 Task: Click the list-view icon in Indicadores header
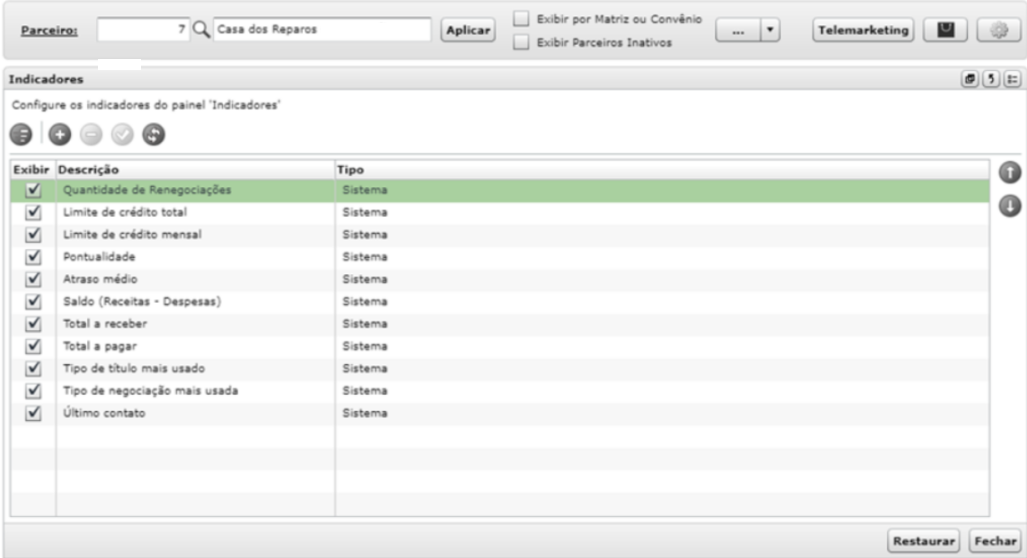(x=1012, y=79)
